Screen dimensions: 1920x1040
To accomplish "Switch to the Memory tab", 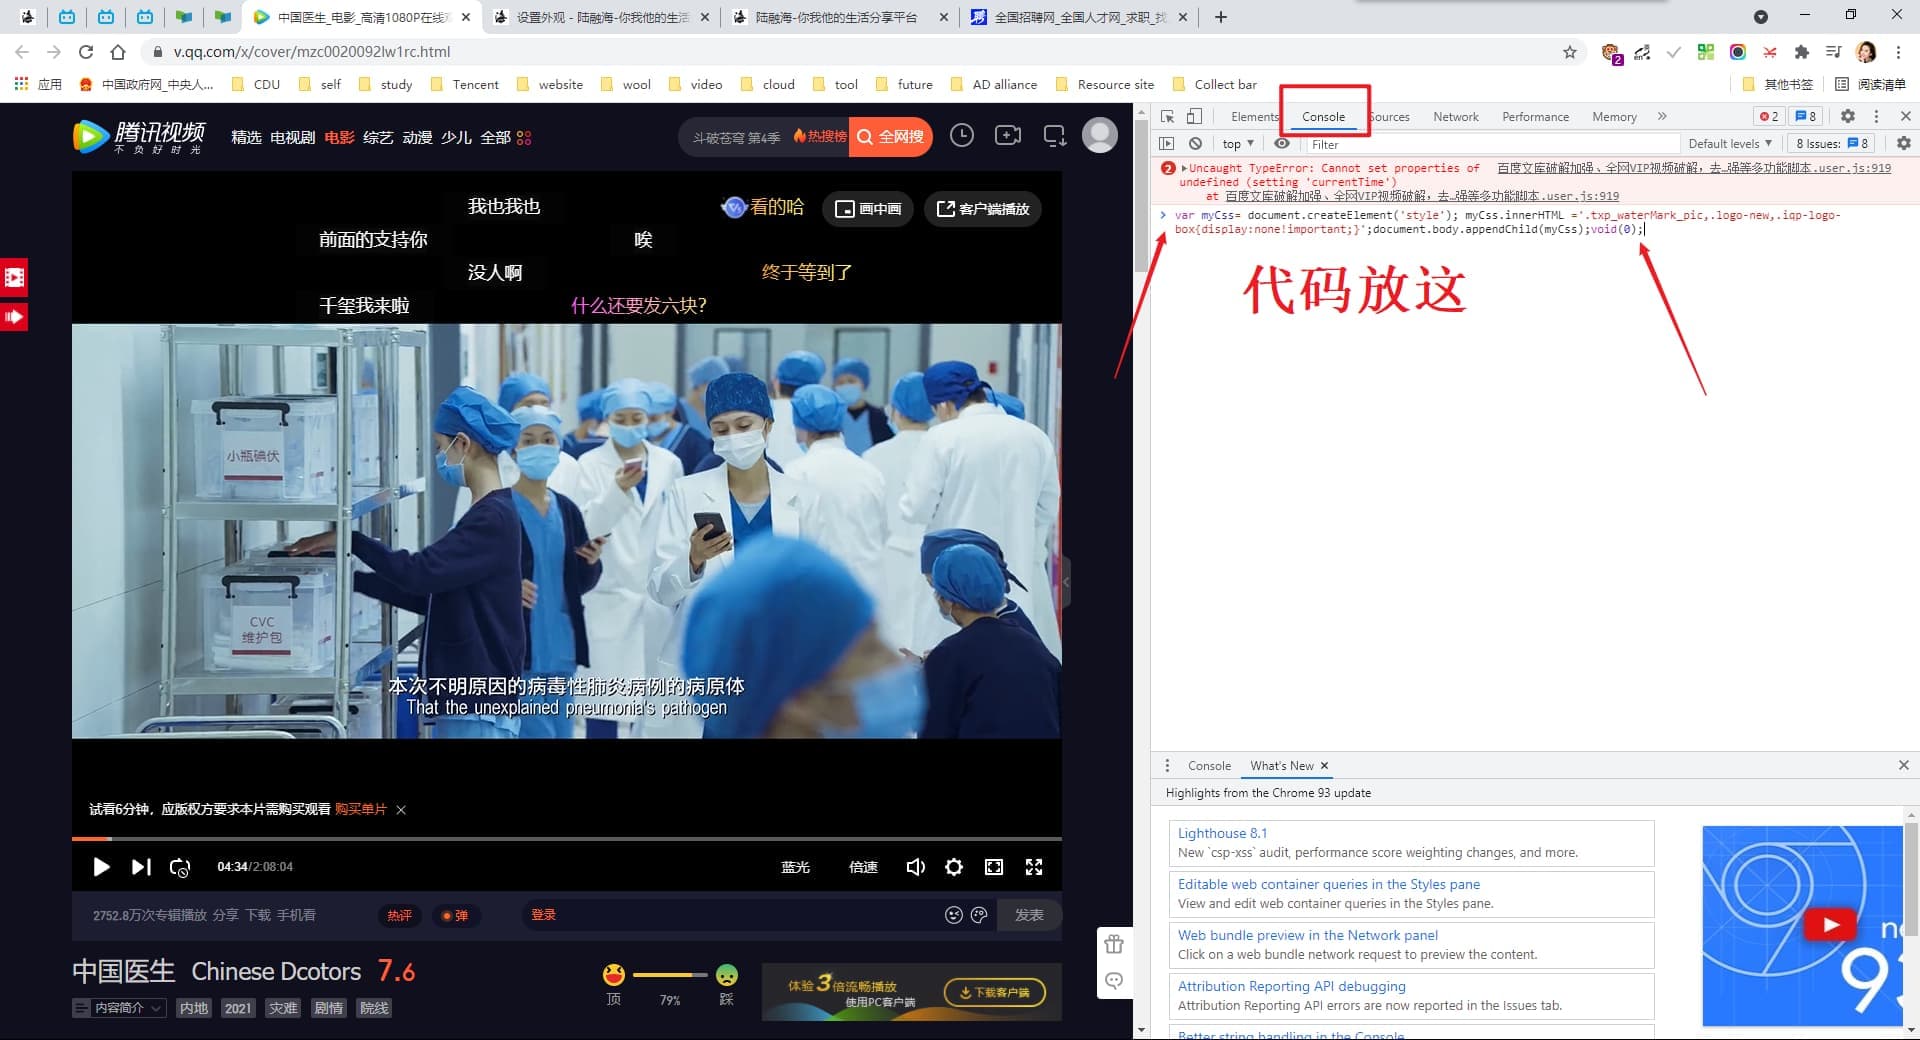I will [x=1614, y=117].
